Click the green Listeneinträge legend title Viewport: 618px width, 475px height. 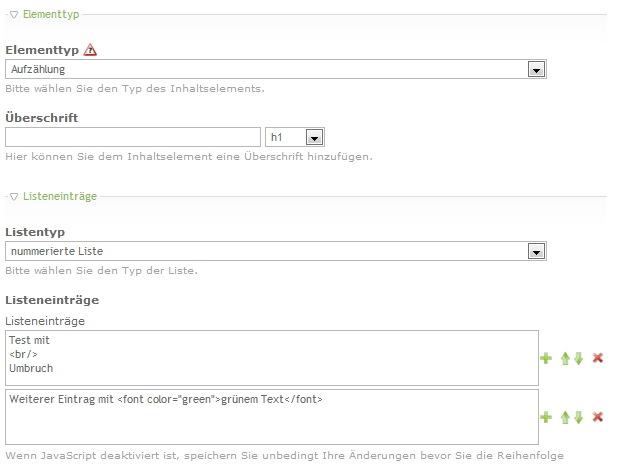click(x=60, y=196)
